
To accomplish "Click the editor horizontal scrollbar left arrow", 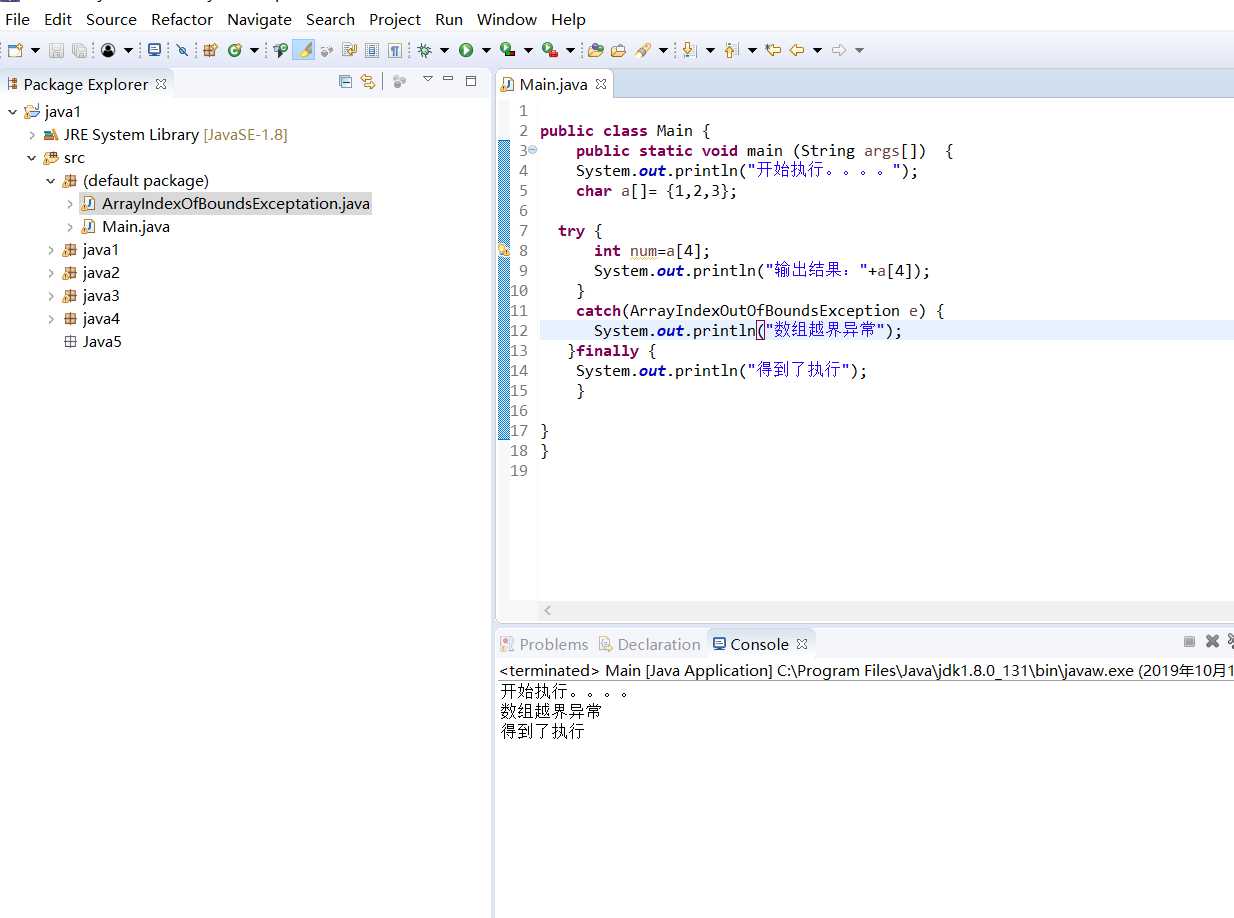I will coord(547,610).
